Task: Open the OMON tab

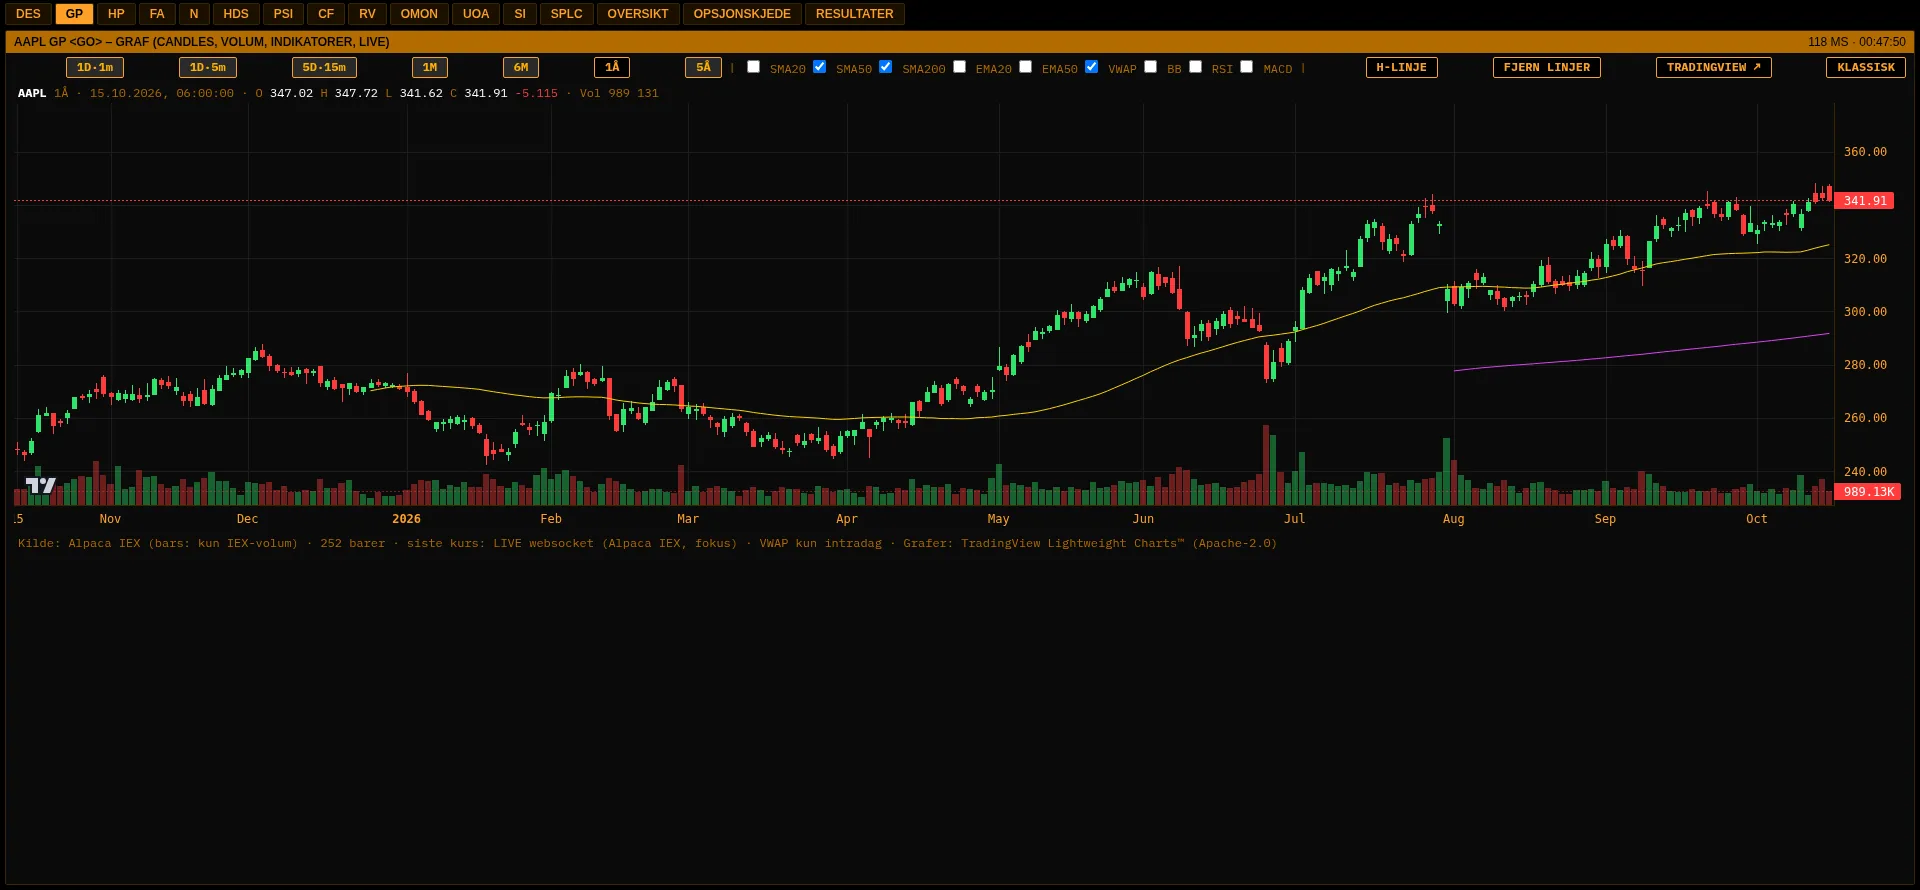Action: [x=419, y=14]
